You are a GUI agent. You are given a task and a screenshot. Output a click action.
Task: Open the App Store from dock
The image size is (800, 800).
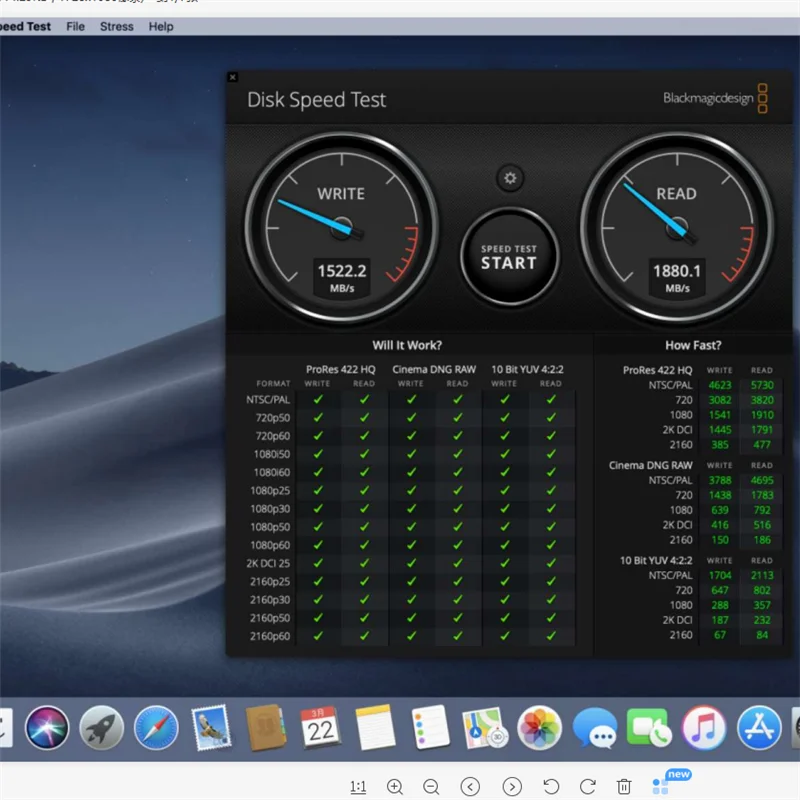point(758,727)
